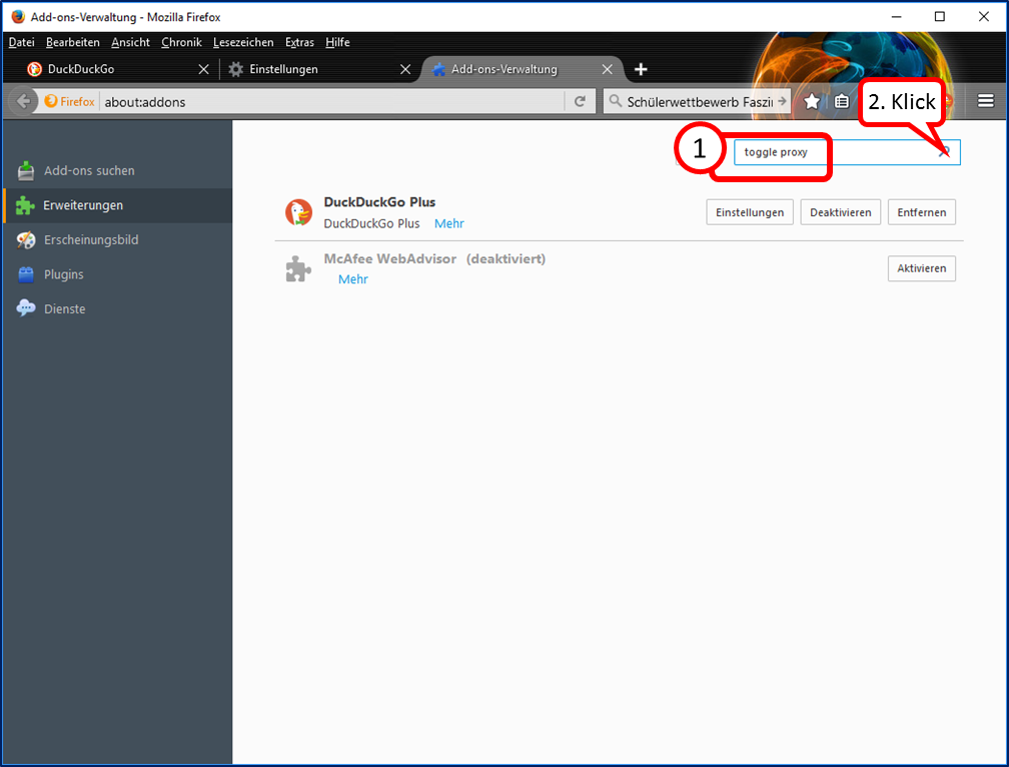Open the hamburger menu
Screen dimensions: 1009x767
tap(985, 101)
